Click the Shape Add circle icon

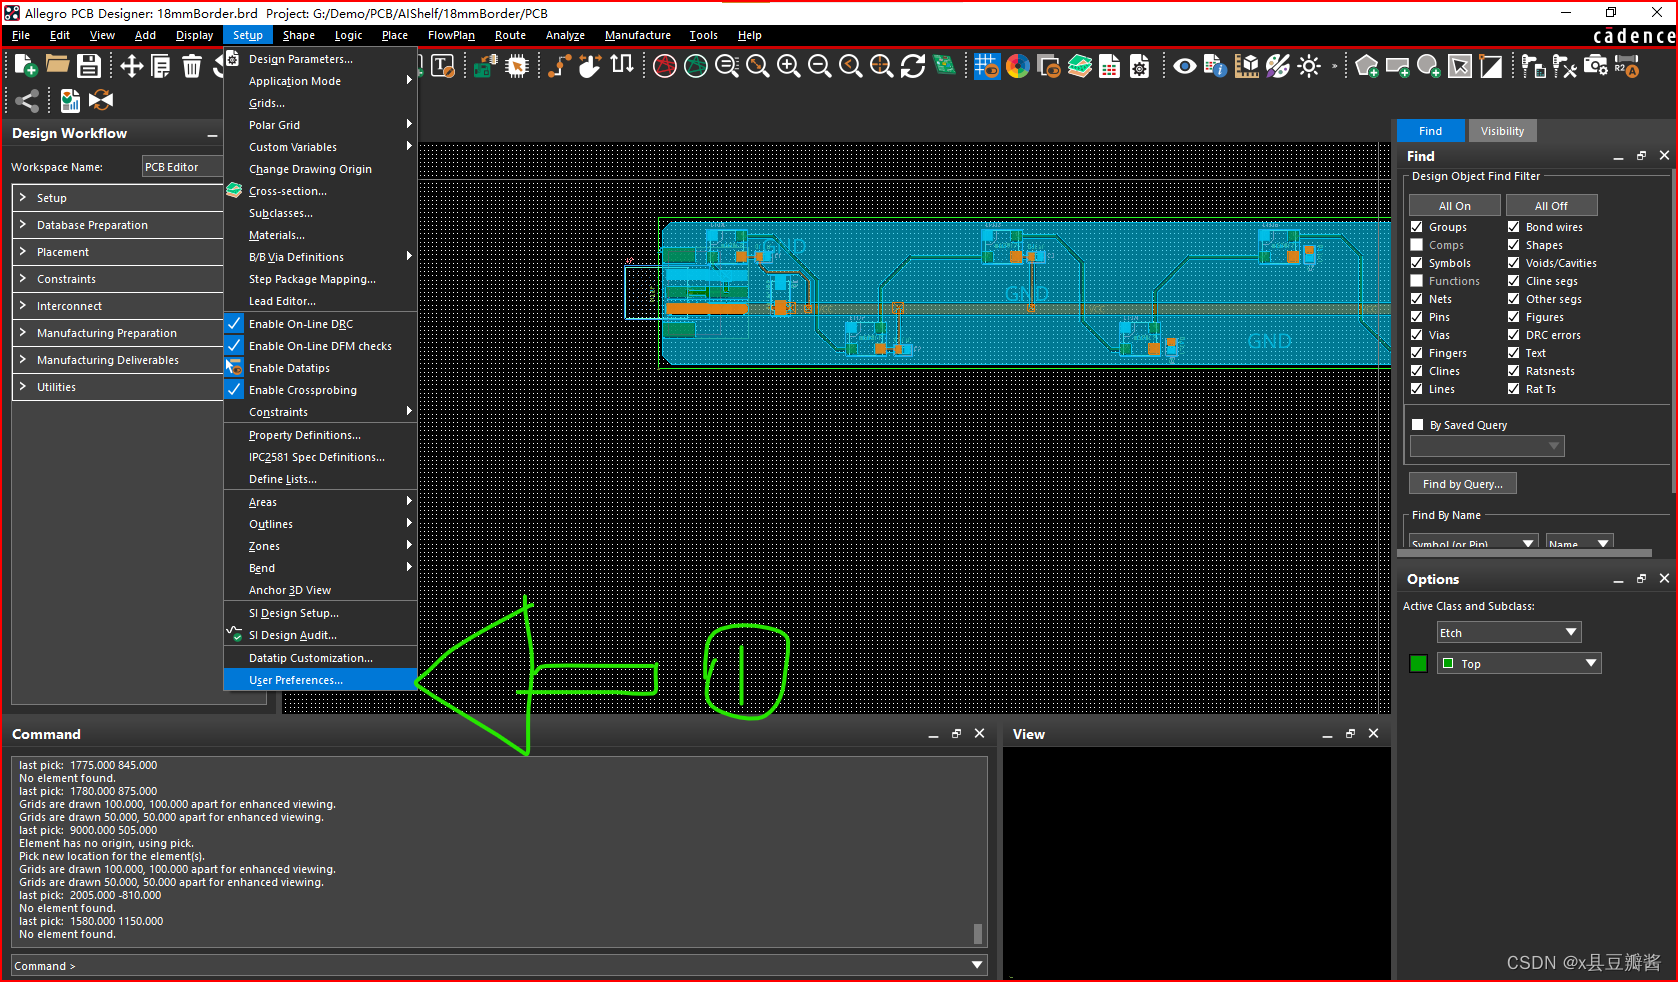pos(1429,66)
